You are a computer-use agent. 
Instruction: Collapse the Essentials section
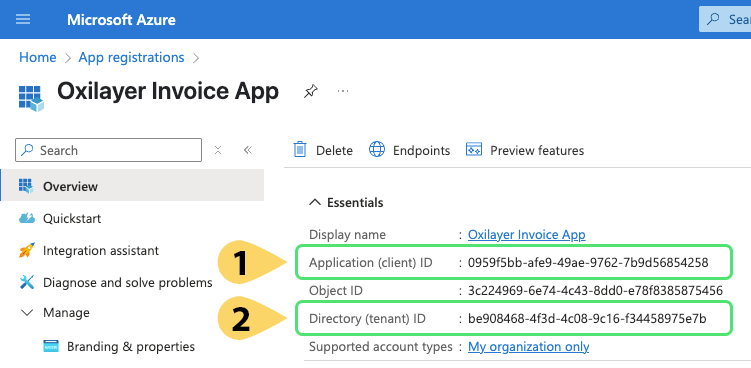[x=315, y=203]
